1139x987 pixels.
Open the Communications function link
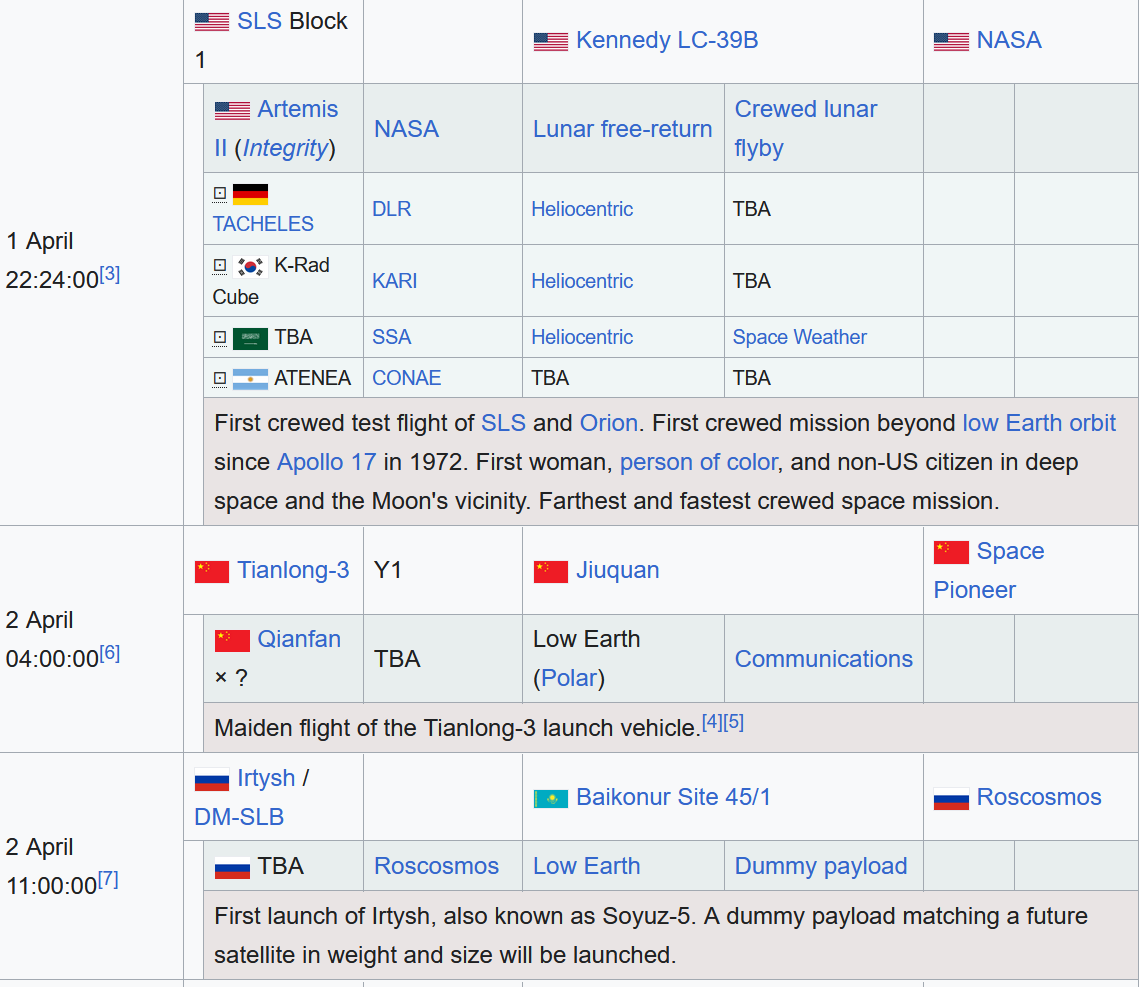coord(824,659)
